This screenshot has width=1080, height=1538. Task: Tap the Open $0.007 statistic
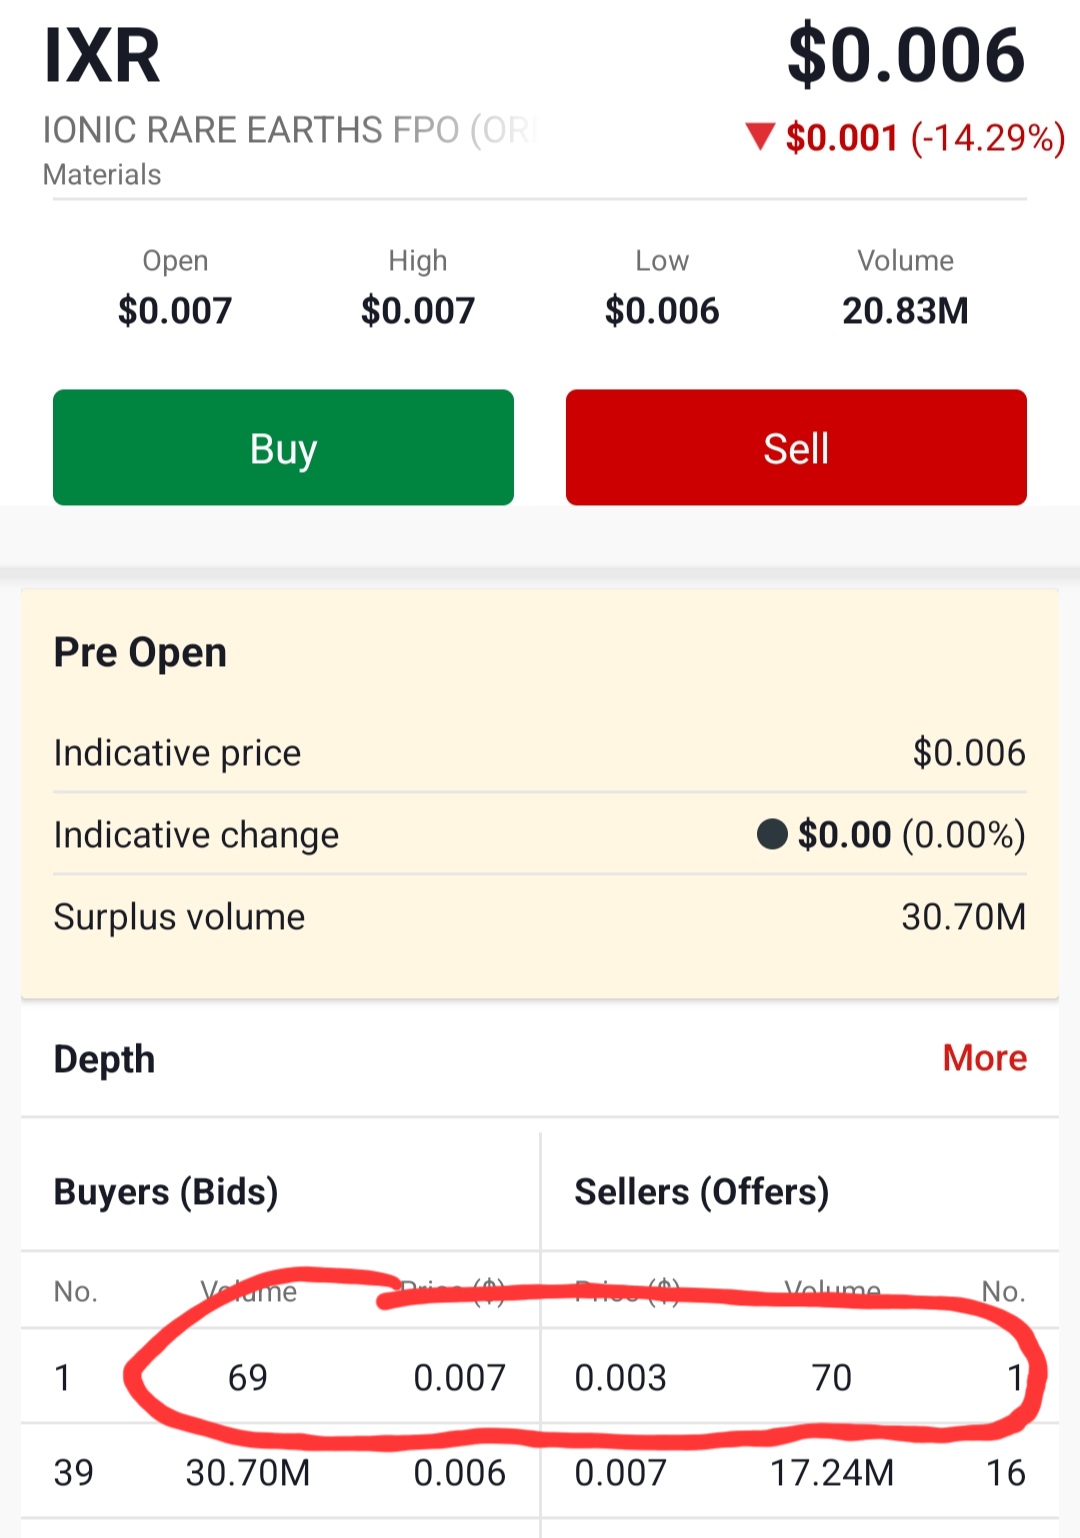point(175,288)
